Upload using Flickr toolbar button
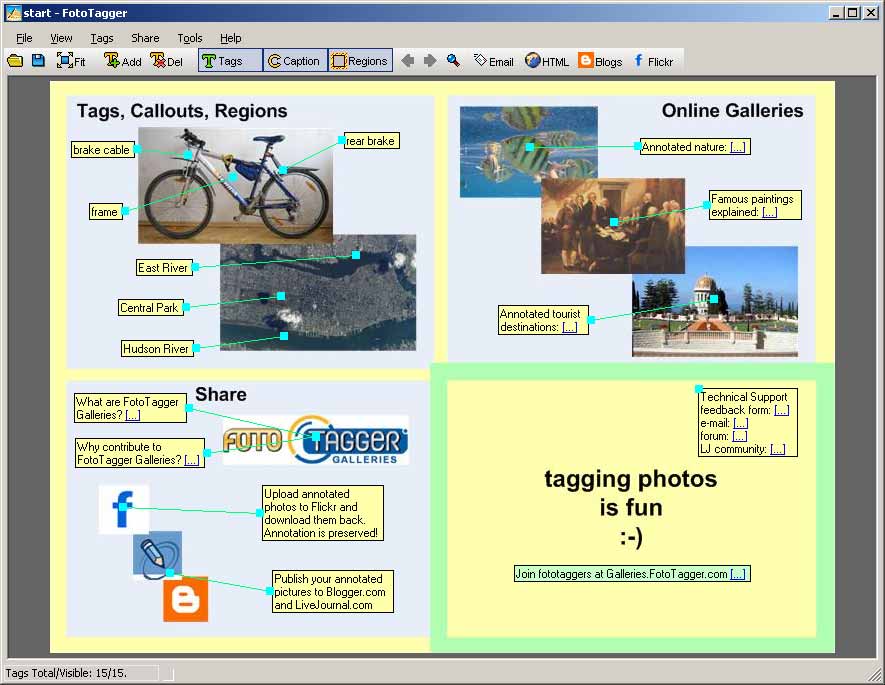This screenshot has height=685, width=885. pos(654,61)
